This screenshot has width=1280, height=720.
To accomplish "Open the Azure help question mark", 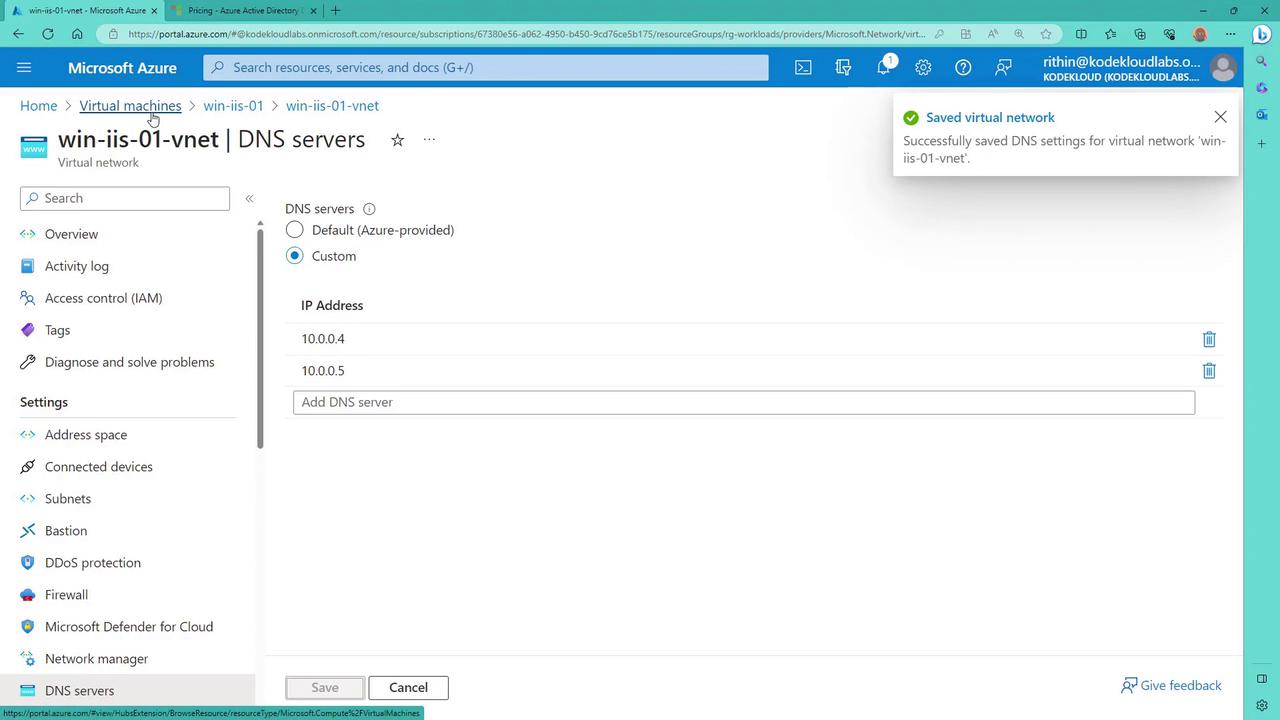I will point(963,67).
